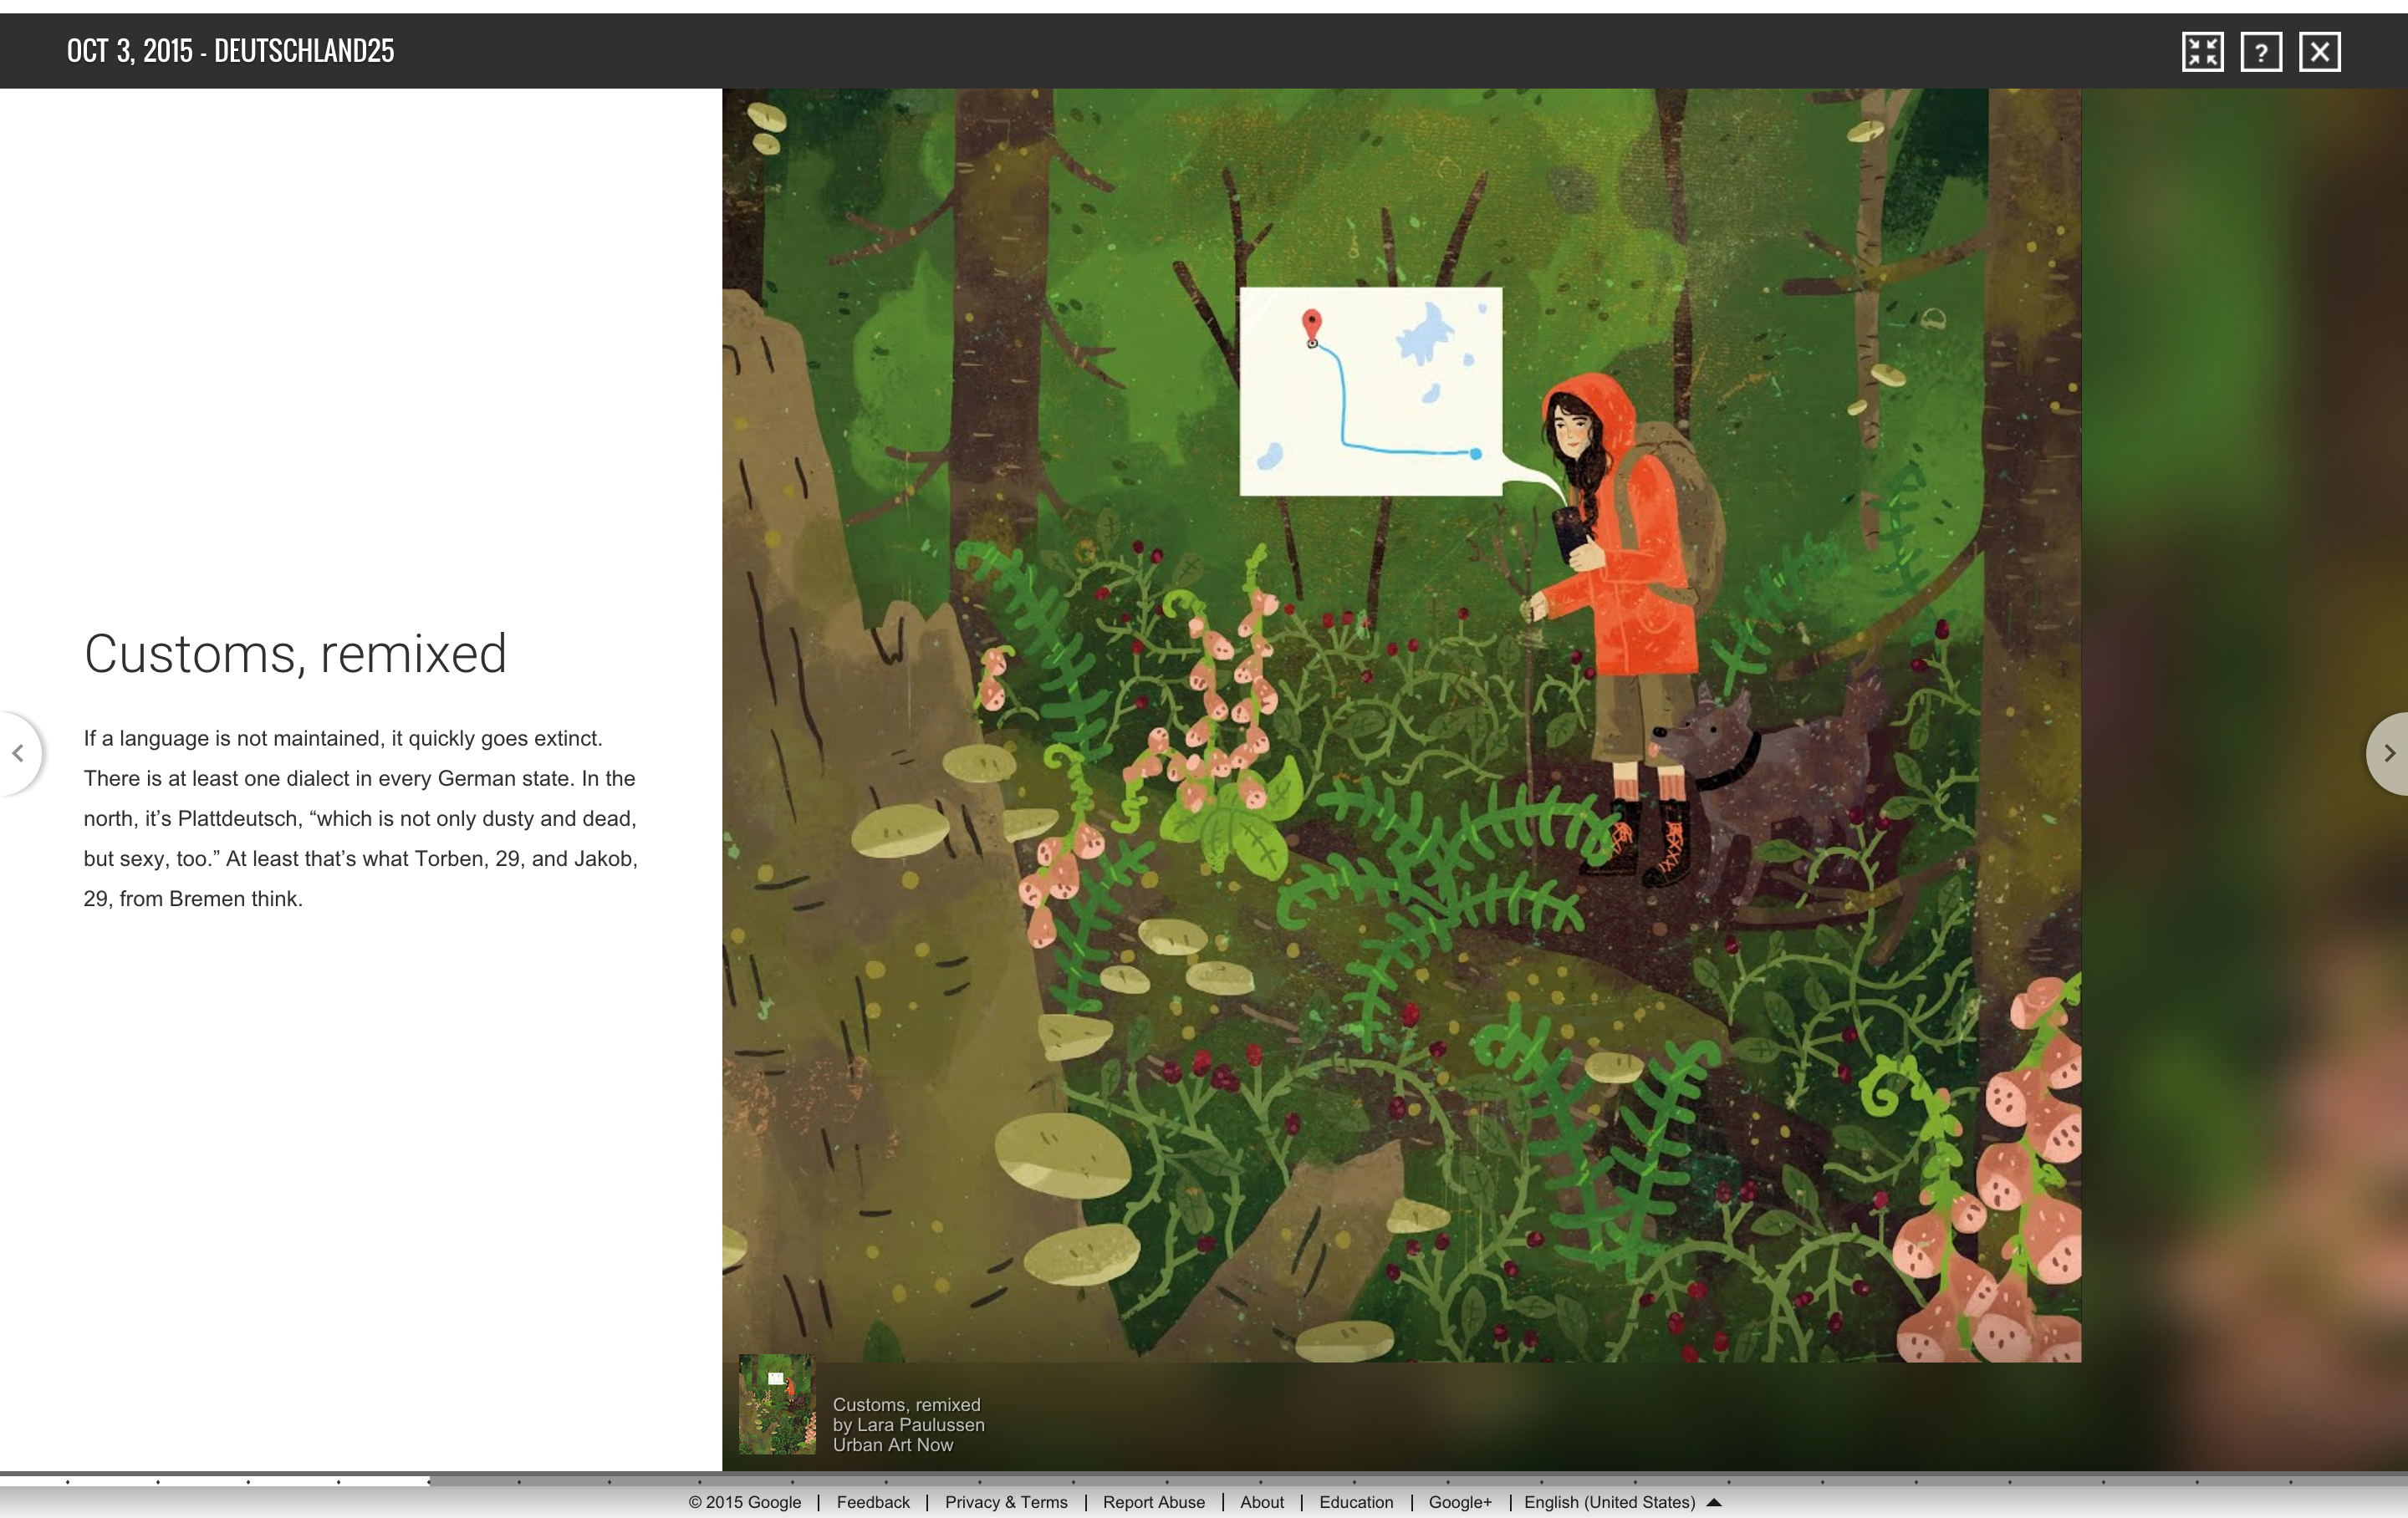Open the Privacy & Terms footer link

(x=1006, y=1502)
